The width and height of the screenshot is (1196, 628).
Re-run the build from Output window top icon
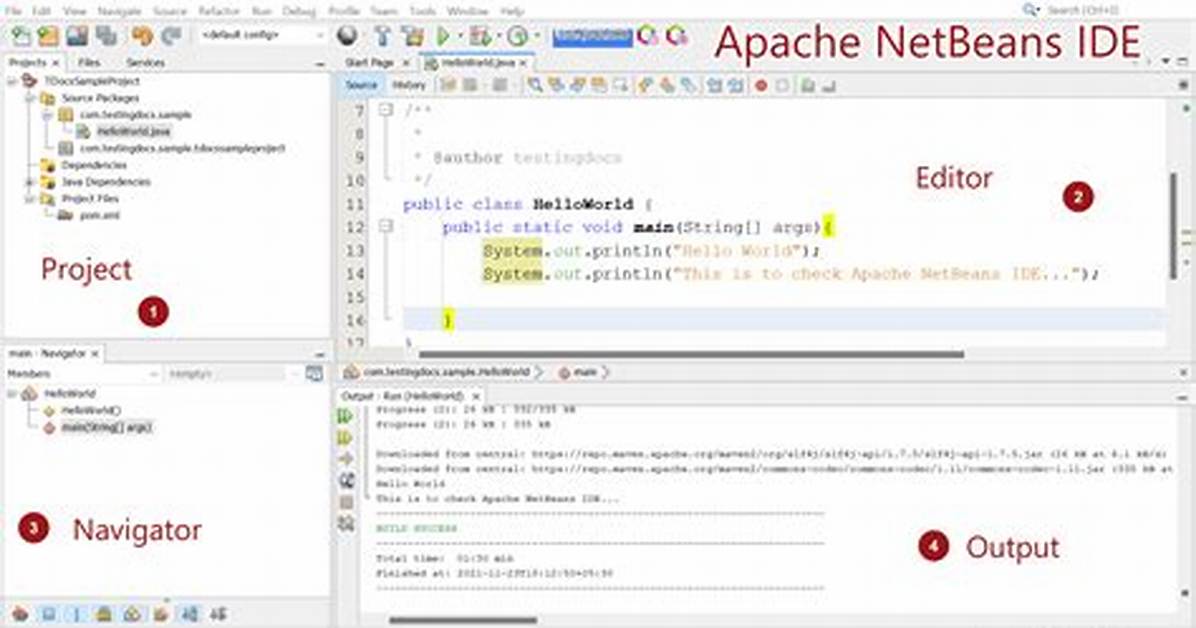point(346,416)
